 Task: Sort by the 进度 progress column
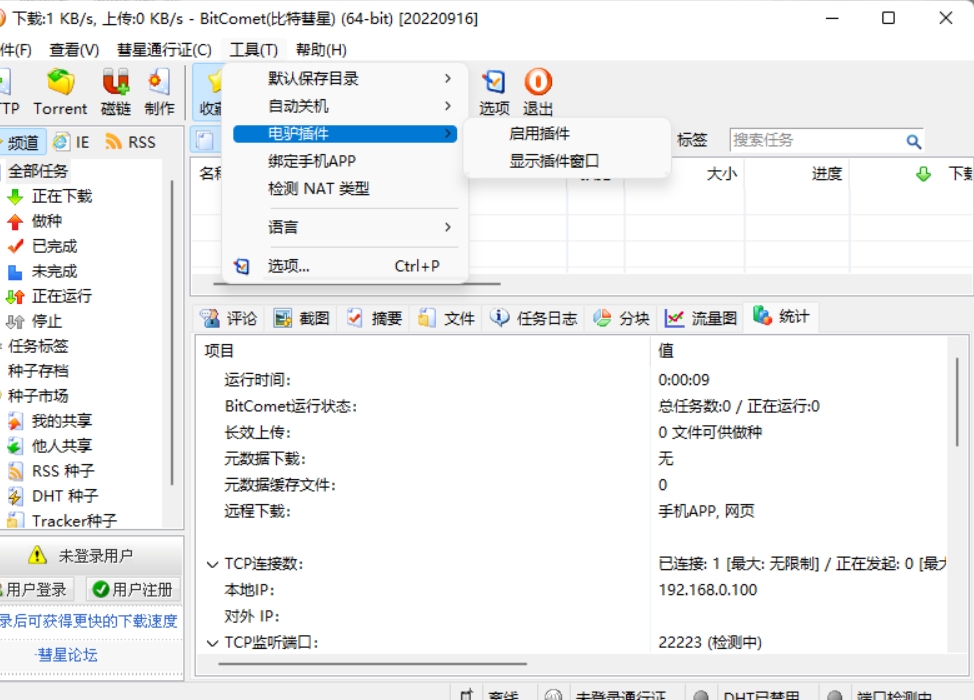(797, 173)
